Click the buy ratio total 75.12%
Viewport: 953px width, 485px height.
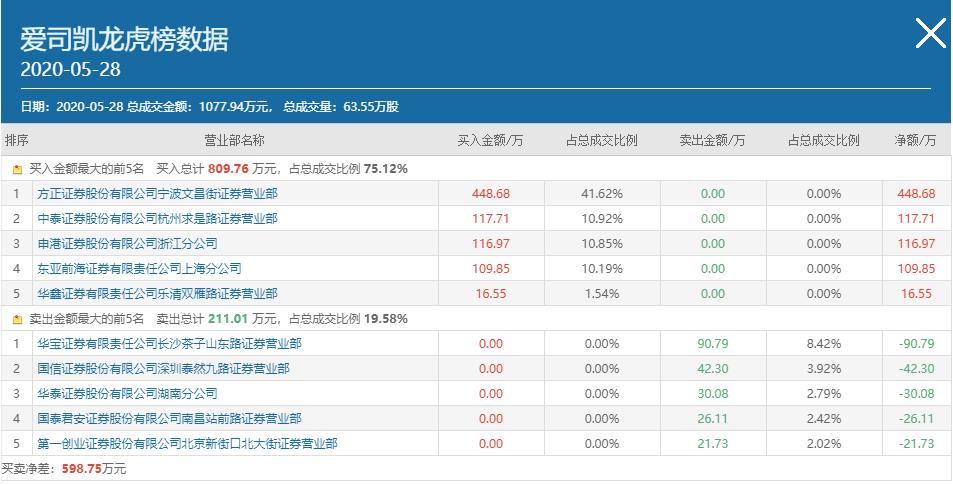click(x=386, y=169)
